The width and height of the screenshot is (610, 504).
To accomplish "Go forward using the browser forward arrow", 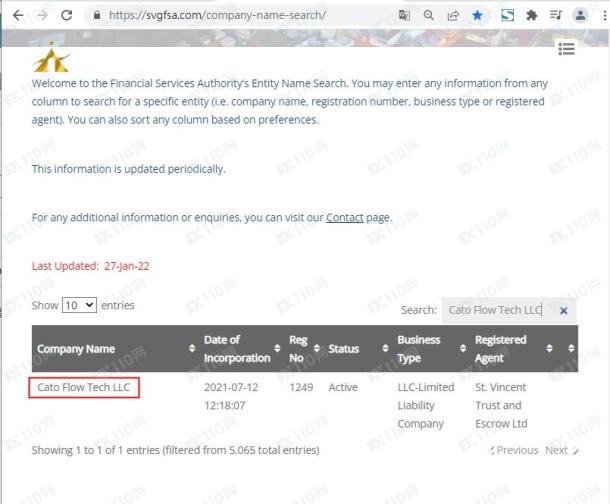I will pos(42,15).
